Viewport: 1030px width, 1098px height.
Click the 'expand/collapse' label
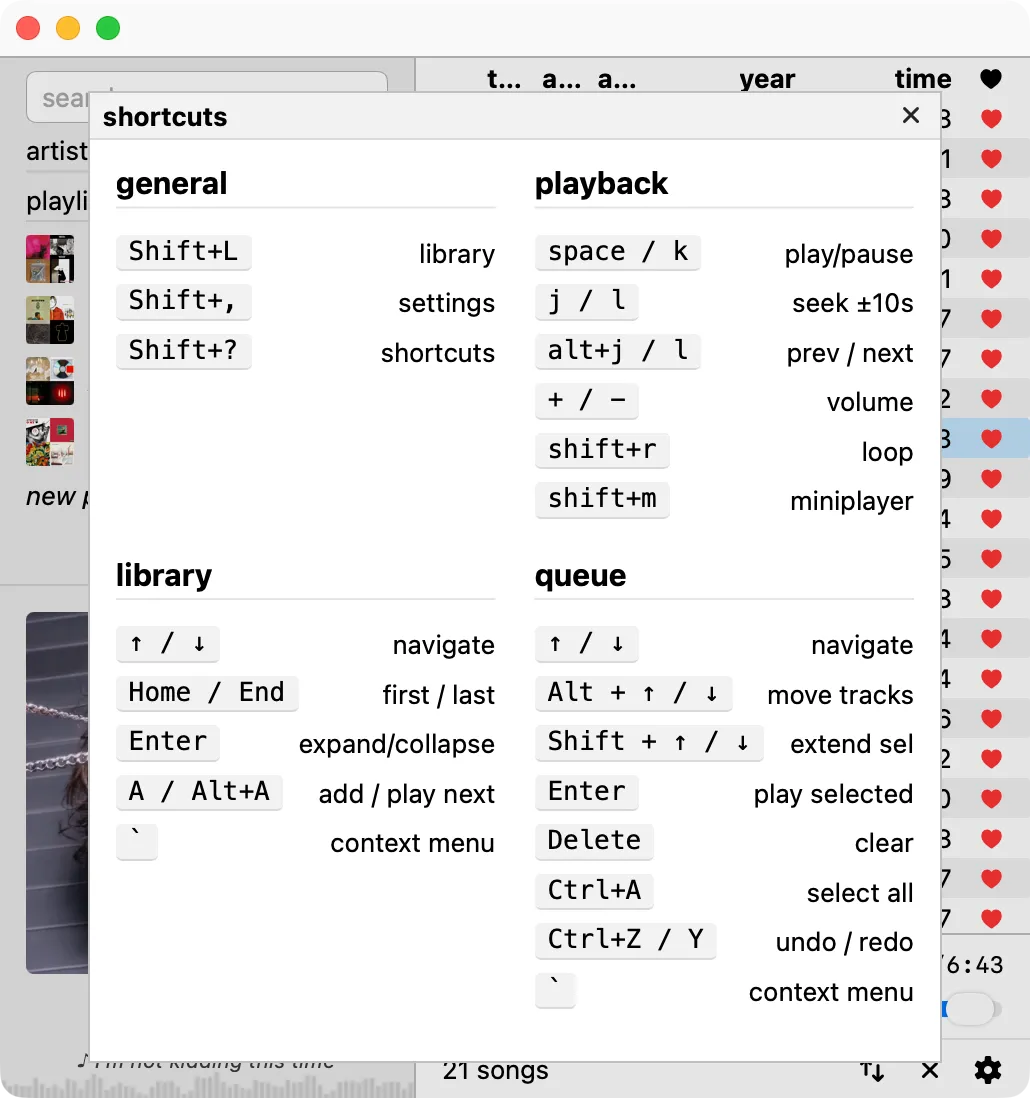(397, 744)
